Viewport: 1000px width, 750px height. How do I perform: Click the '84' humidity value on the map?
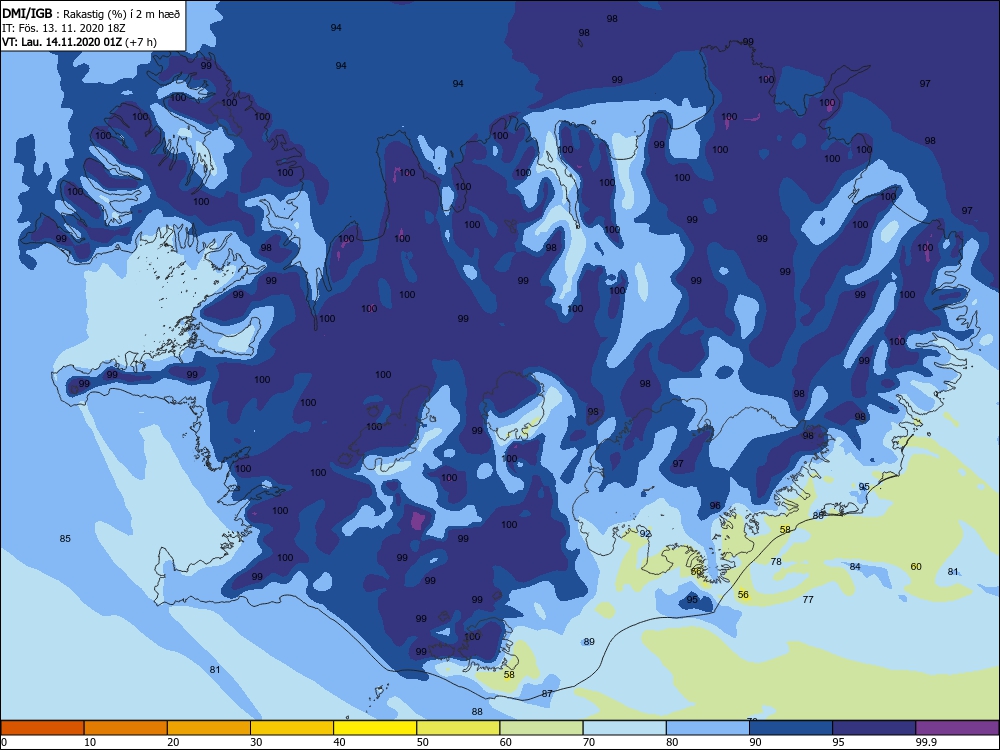pos(855,567)
